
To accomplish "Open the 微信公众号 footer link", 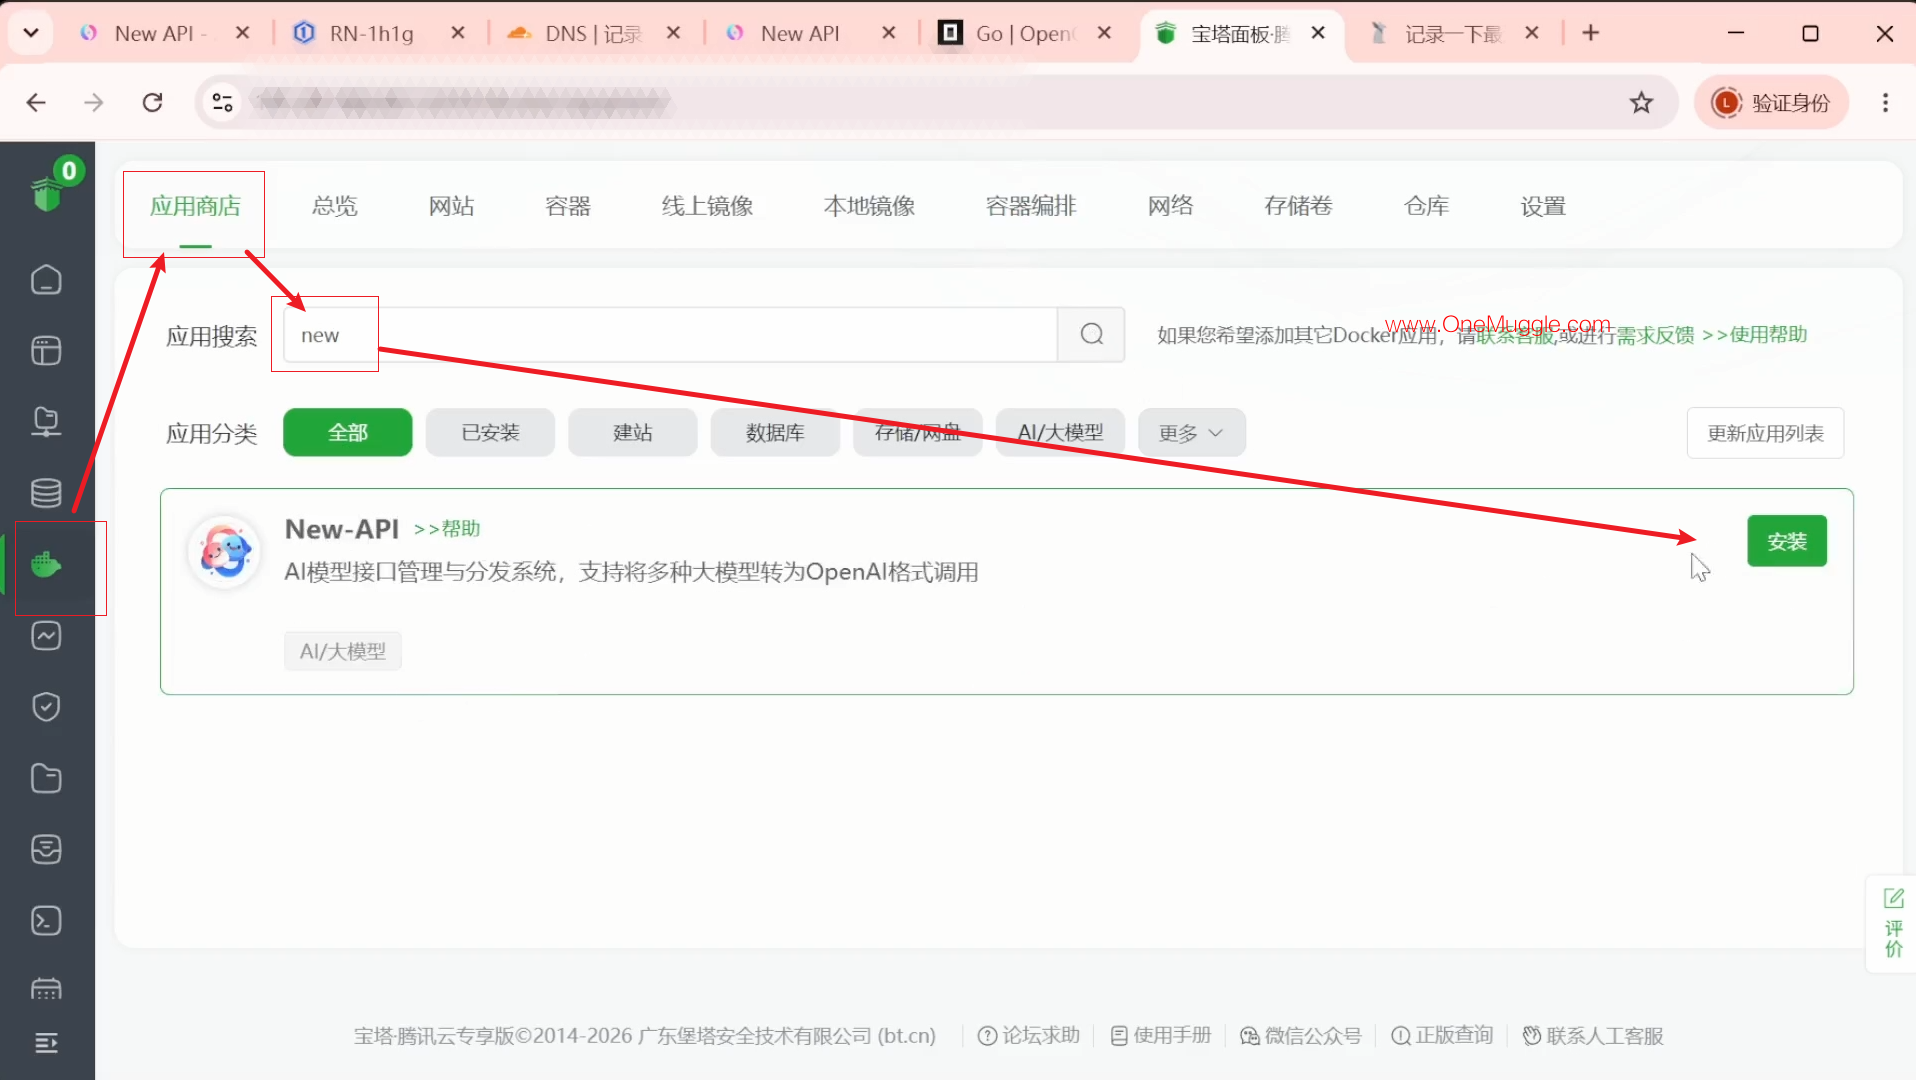I will click(x=1301, y=1035).
